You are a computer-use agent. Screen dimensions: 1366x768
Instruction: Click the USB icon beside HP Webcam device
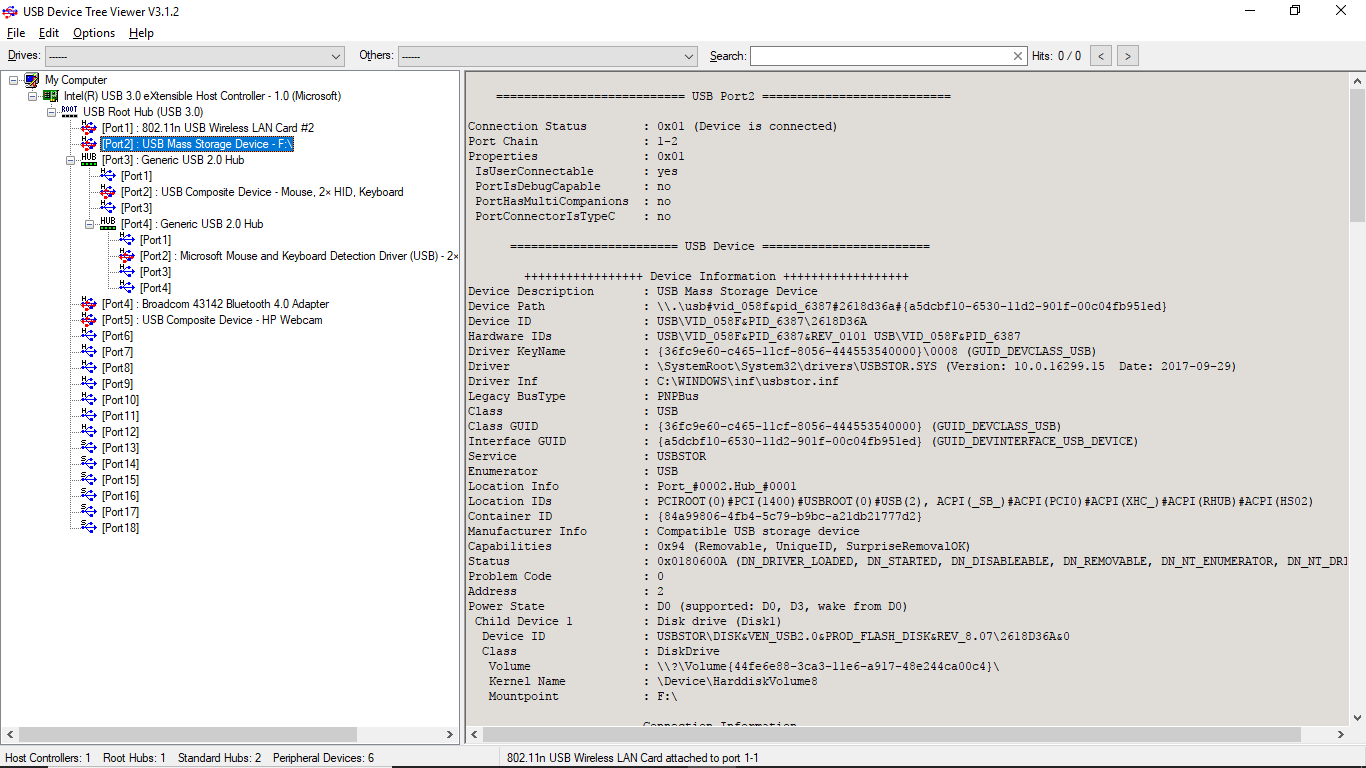(89, 320)
